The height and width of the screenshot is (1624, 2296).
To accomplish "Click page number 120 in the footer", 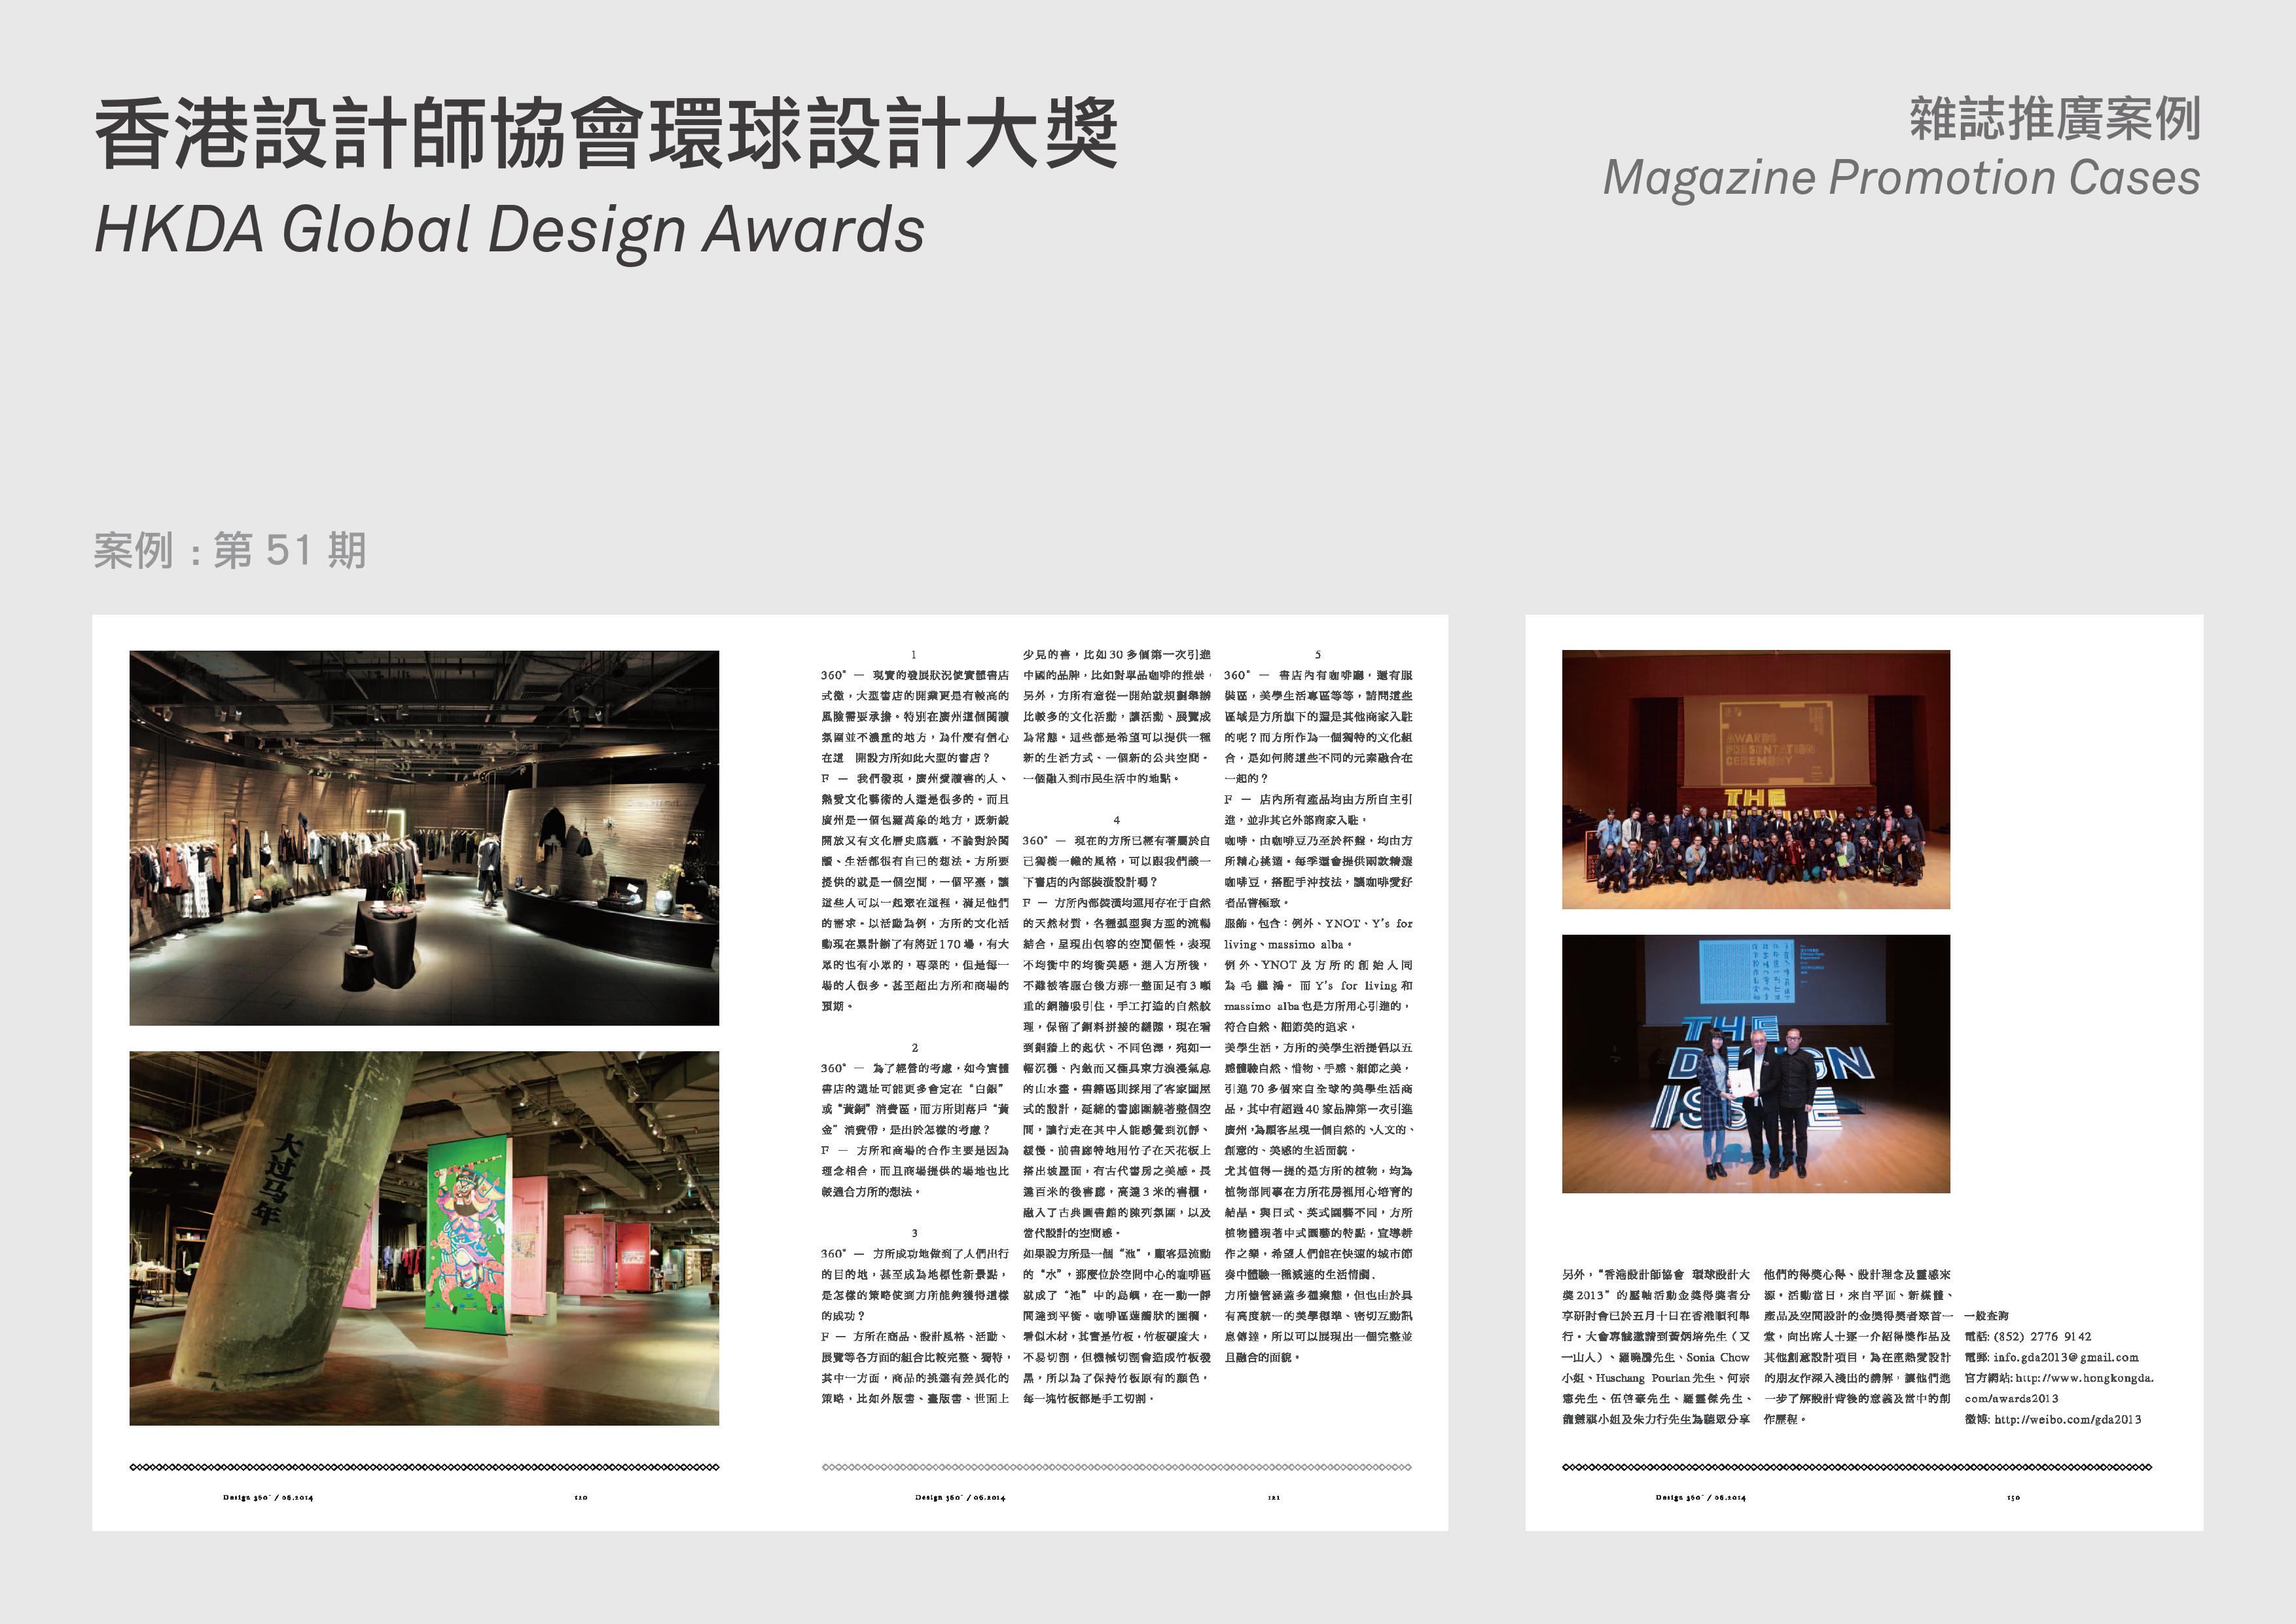I will [581, 1498].
